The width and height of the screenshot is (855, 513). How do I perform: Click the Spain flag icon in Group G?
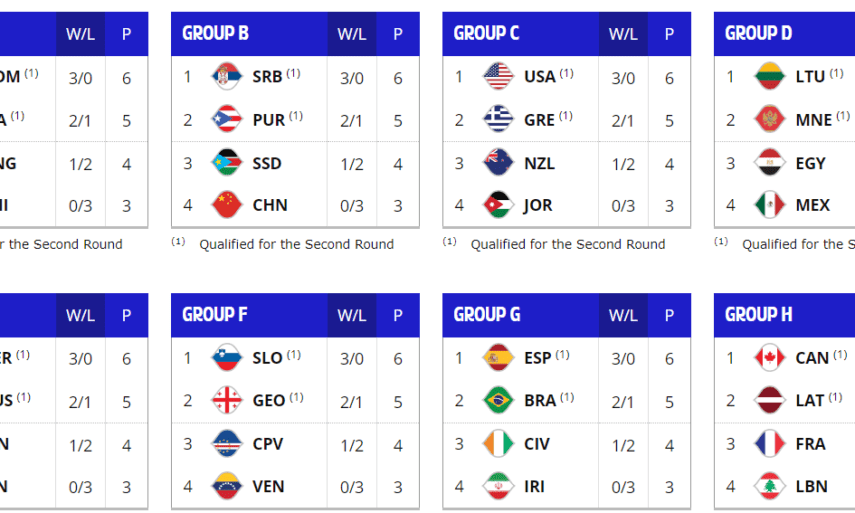[x=498, y=358]
